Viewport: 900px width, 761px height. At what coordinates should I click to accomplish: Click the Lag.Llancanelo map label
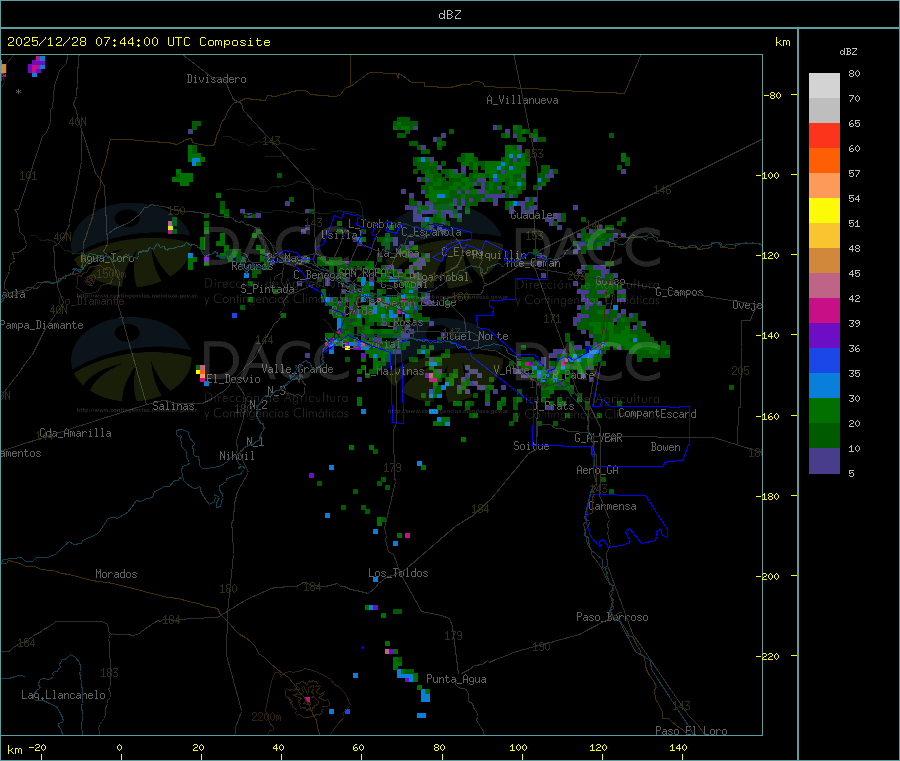pos(63,695)
